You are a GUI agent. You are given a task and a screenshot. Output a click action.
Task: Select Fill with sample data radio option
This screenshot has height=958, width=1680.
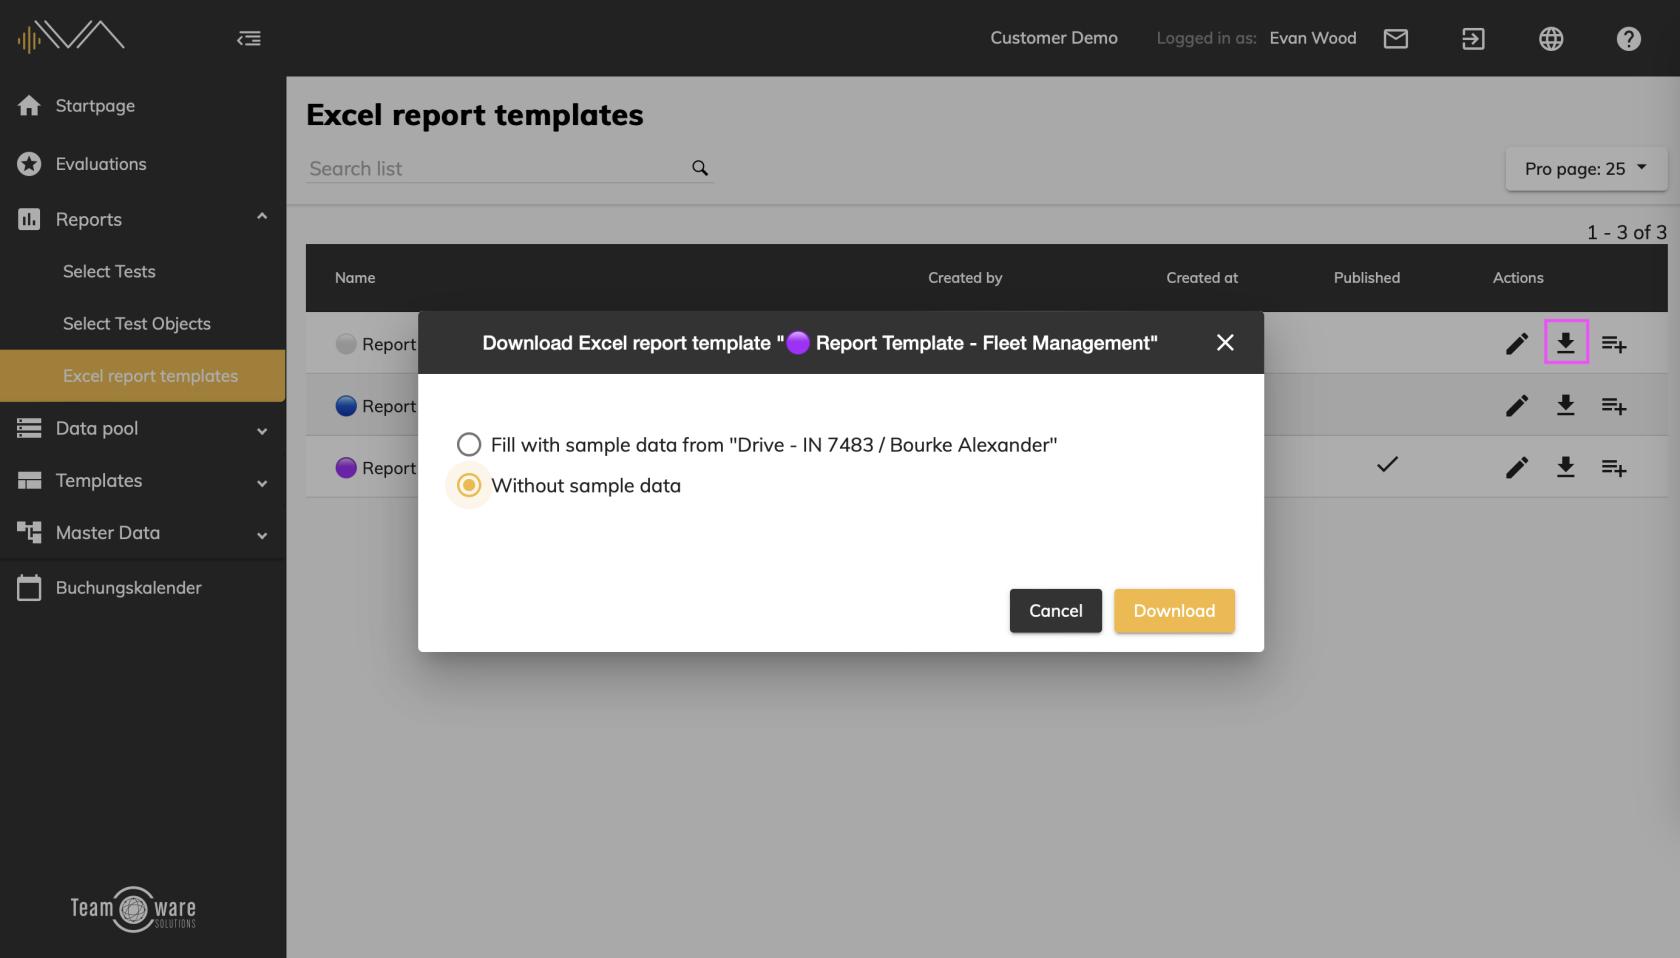click(469, 444)
